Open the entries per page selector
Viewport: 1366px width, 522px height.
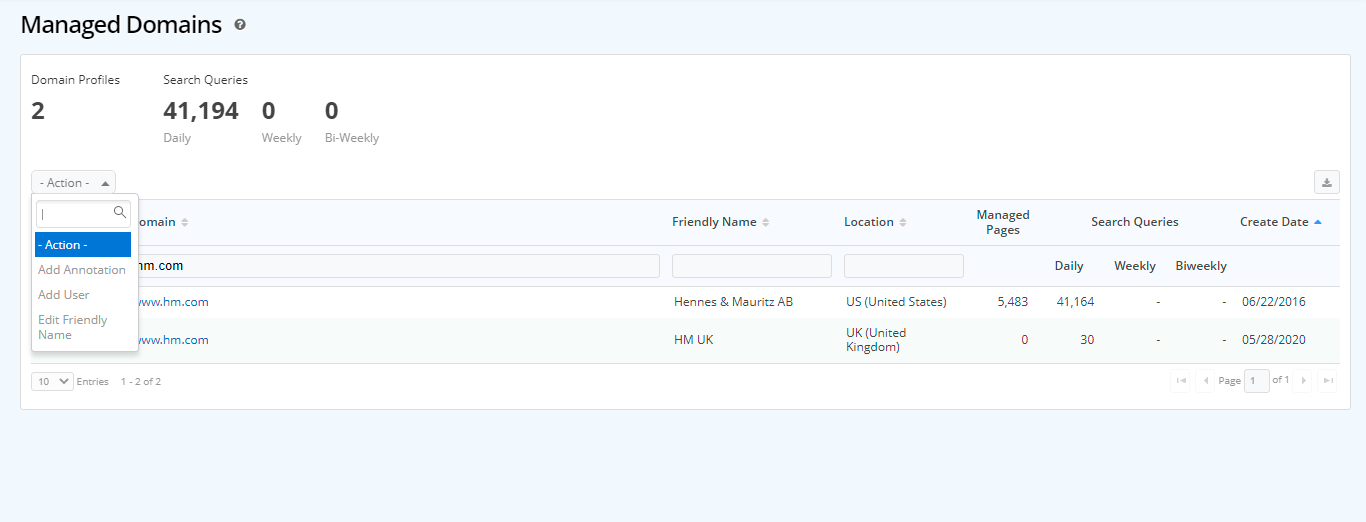(52, 381)
